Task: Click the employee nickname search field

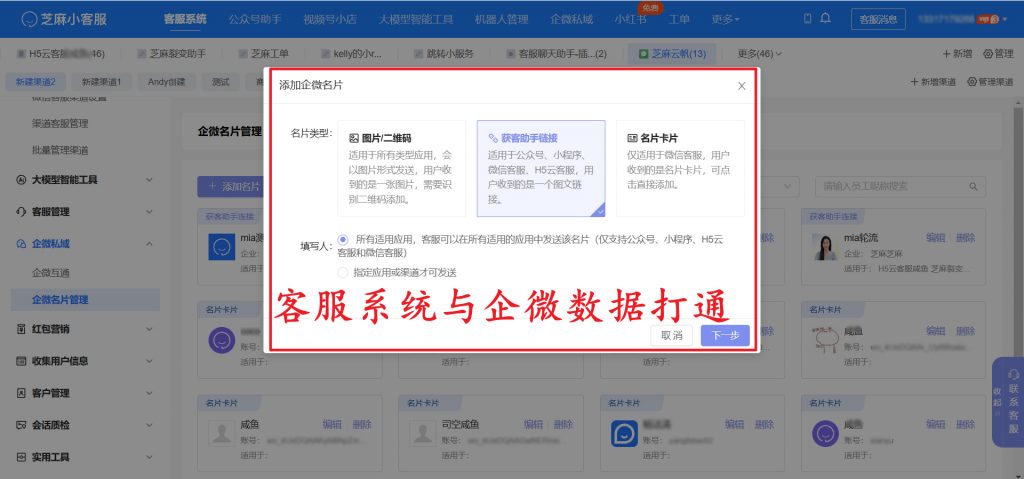Action: [x=900, y=186]
